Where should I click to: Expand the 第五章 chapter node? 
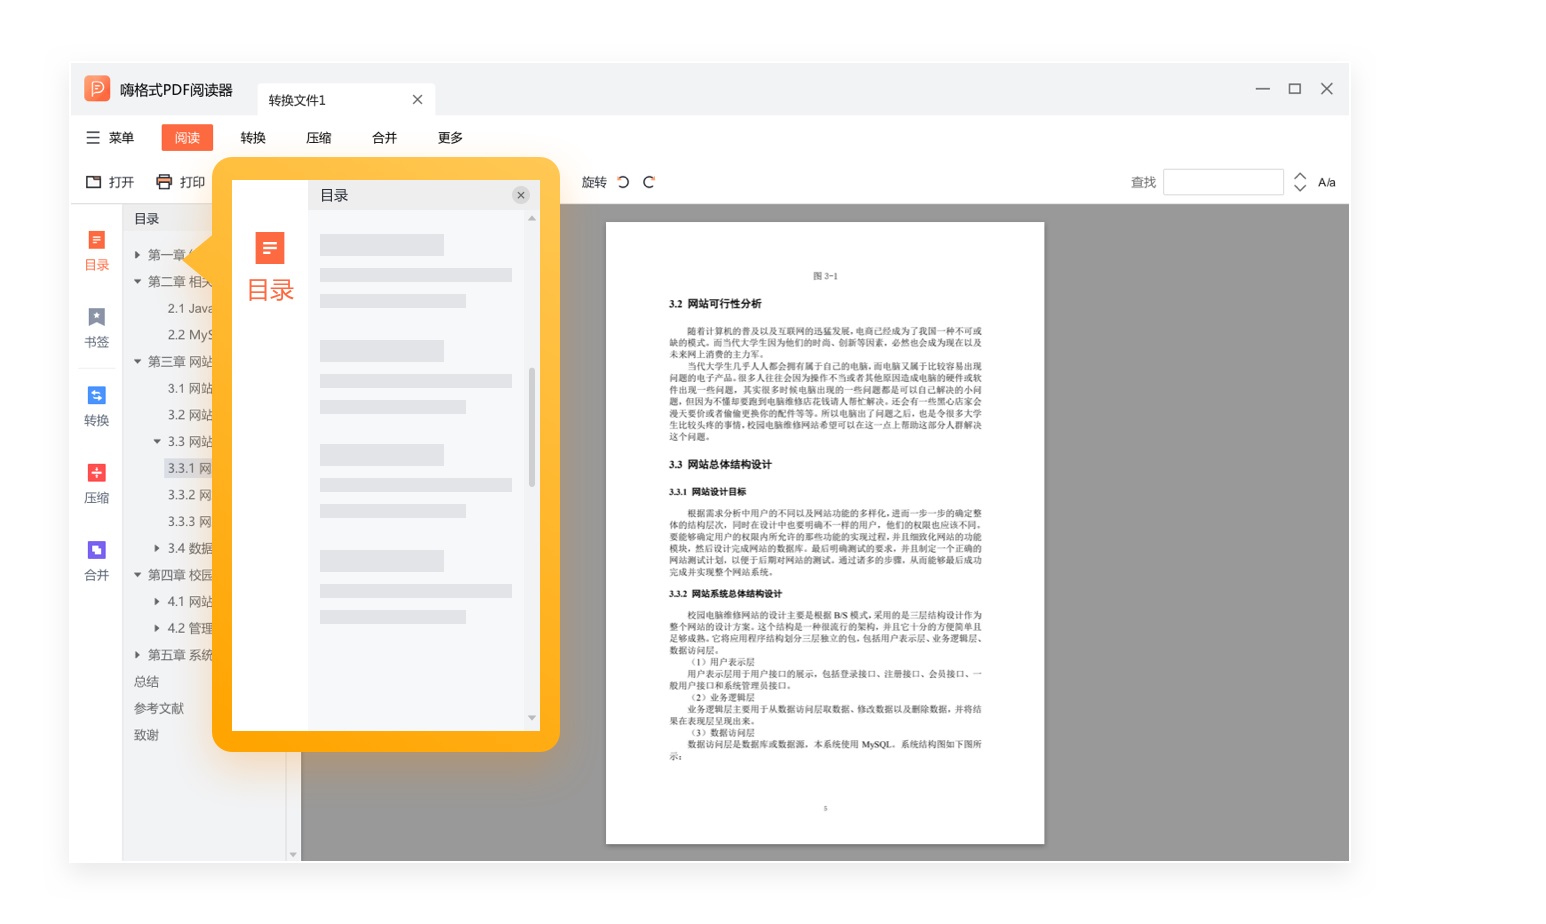[x=138, y=655]
